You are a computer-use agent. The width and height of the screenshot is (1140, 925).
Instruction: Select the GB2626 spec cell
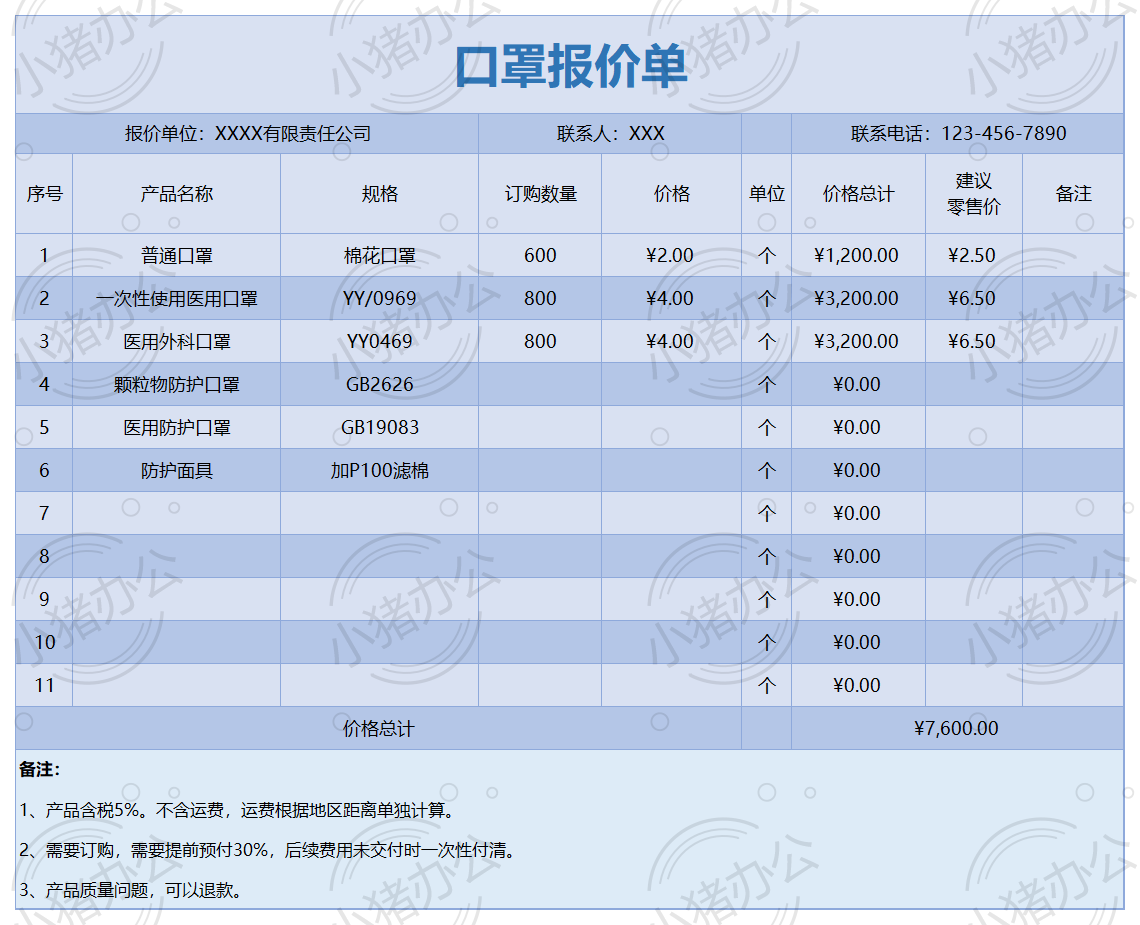[380, 384]
